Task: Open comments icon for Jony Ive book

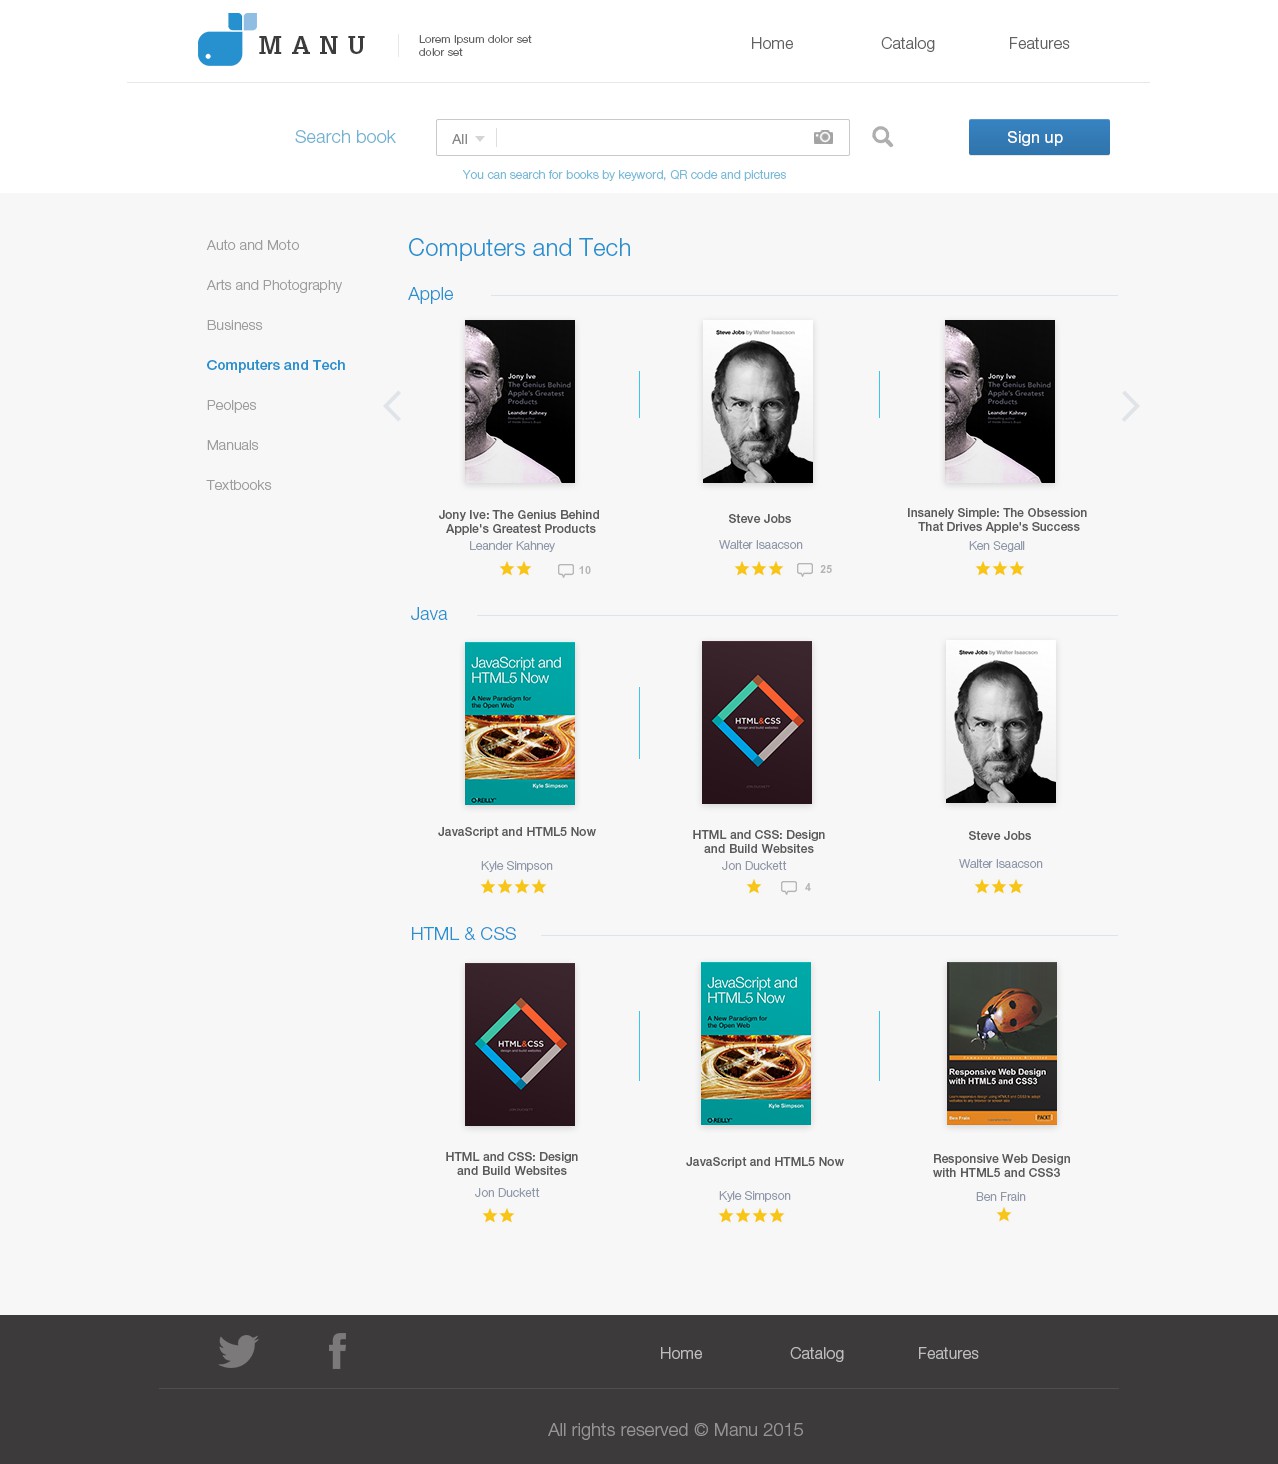Action: 566,570
